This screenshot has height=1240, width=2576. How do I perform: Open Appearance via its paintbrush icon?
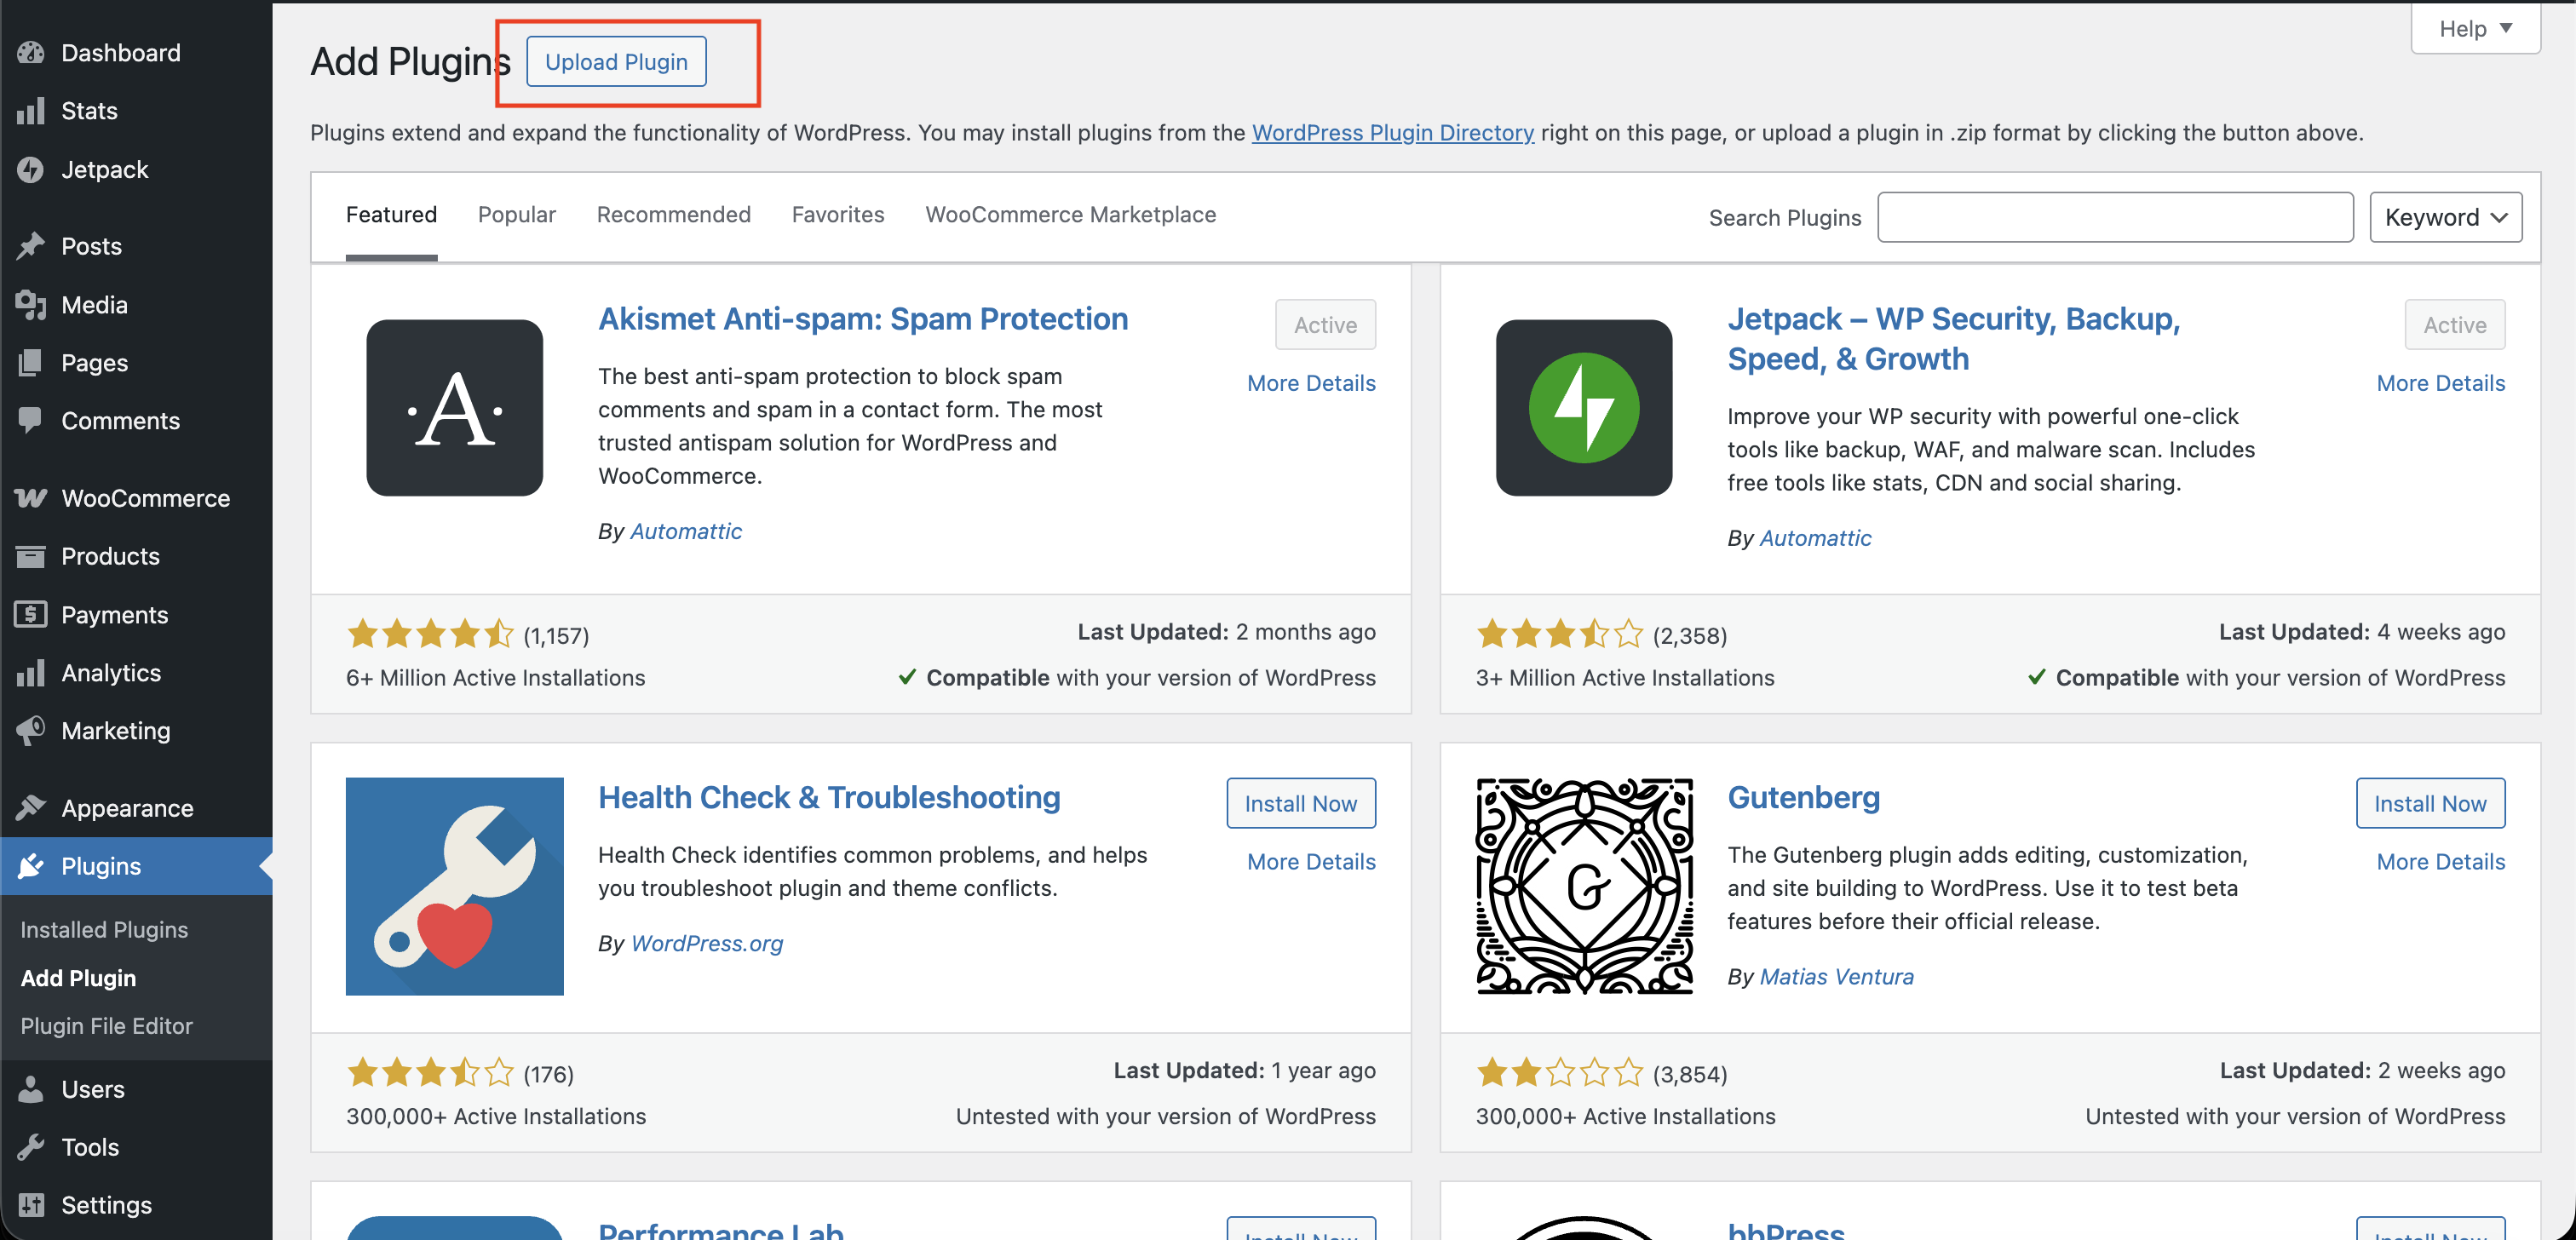31,808
